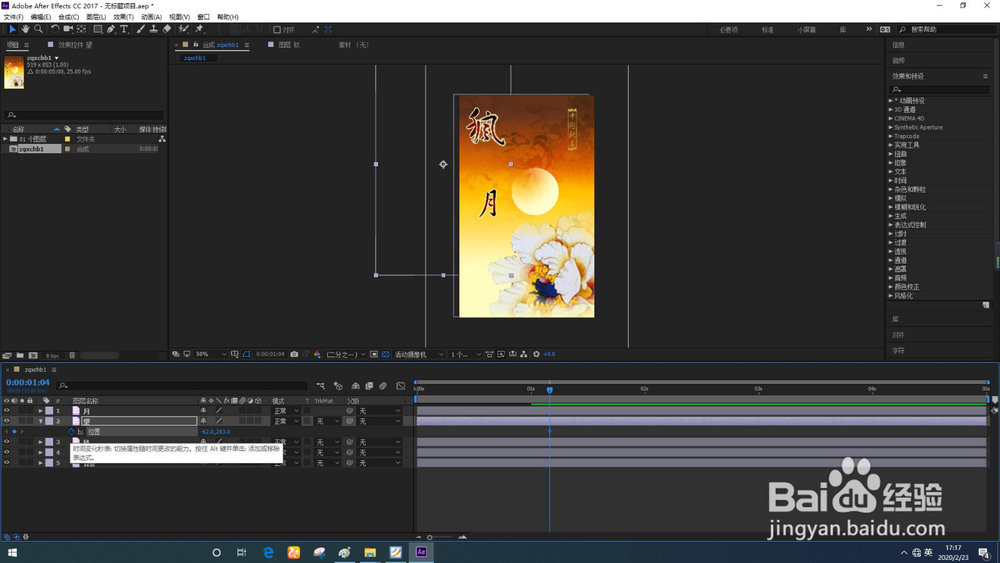Select the Selection arrow tool
The height and width of the screenshot is (563, 1000).
(12, 29)
